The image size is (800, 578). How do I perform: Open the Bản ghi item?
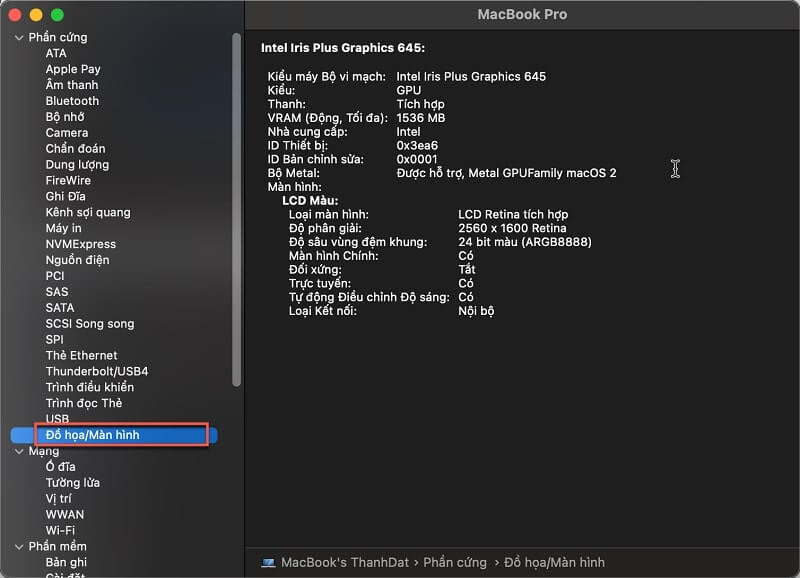(x=66, y=562)
